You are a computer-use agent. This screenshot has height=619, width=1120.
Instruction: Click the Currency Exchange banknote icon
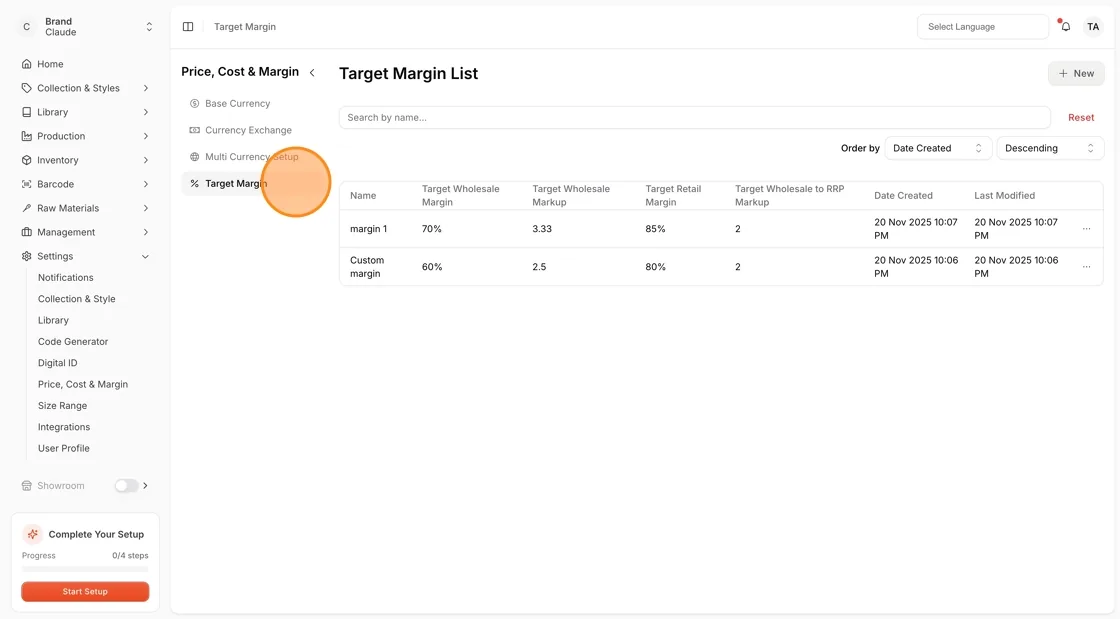[194, 130]
